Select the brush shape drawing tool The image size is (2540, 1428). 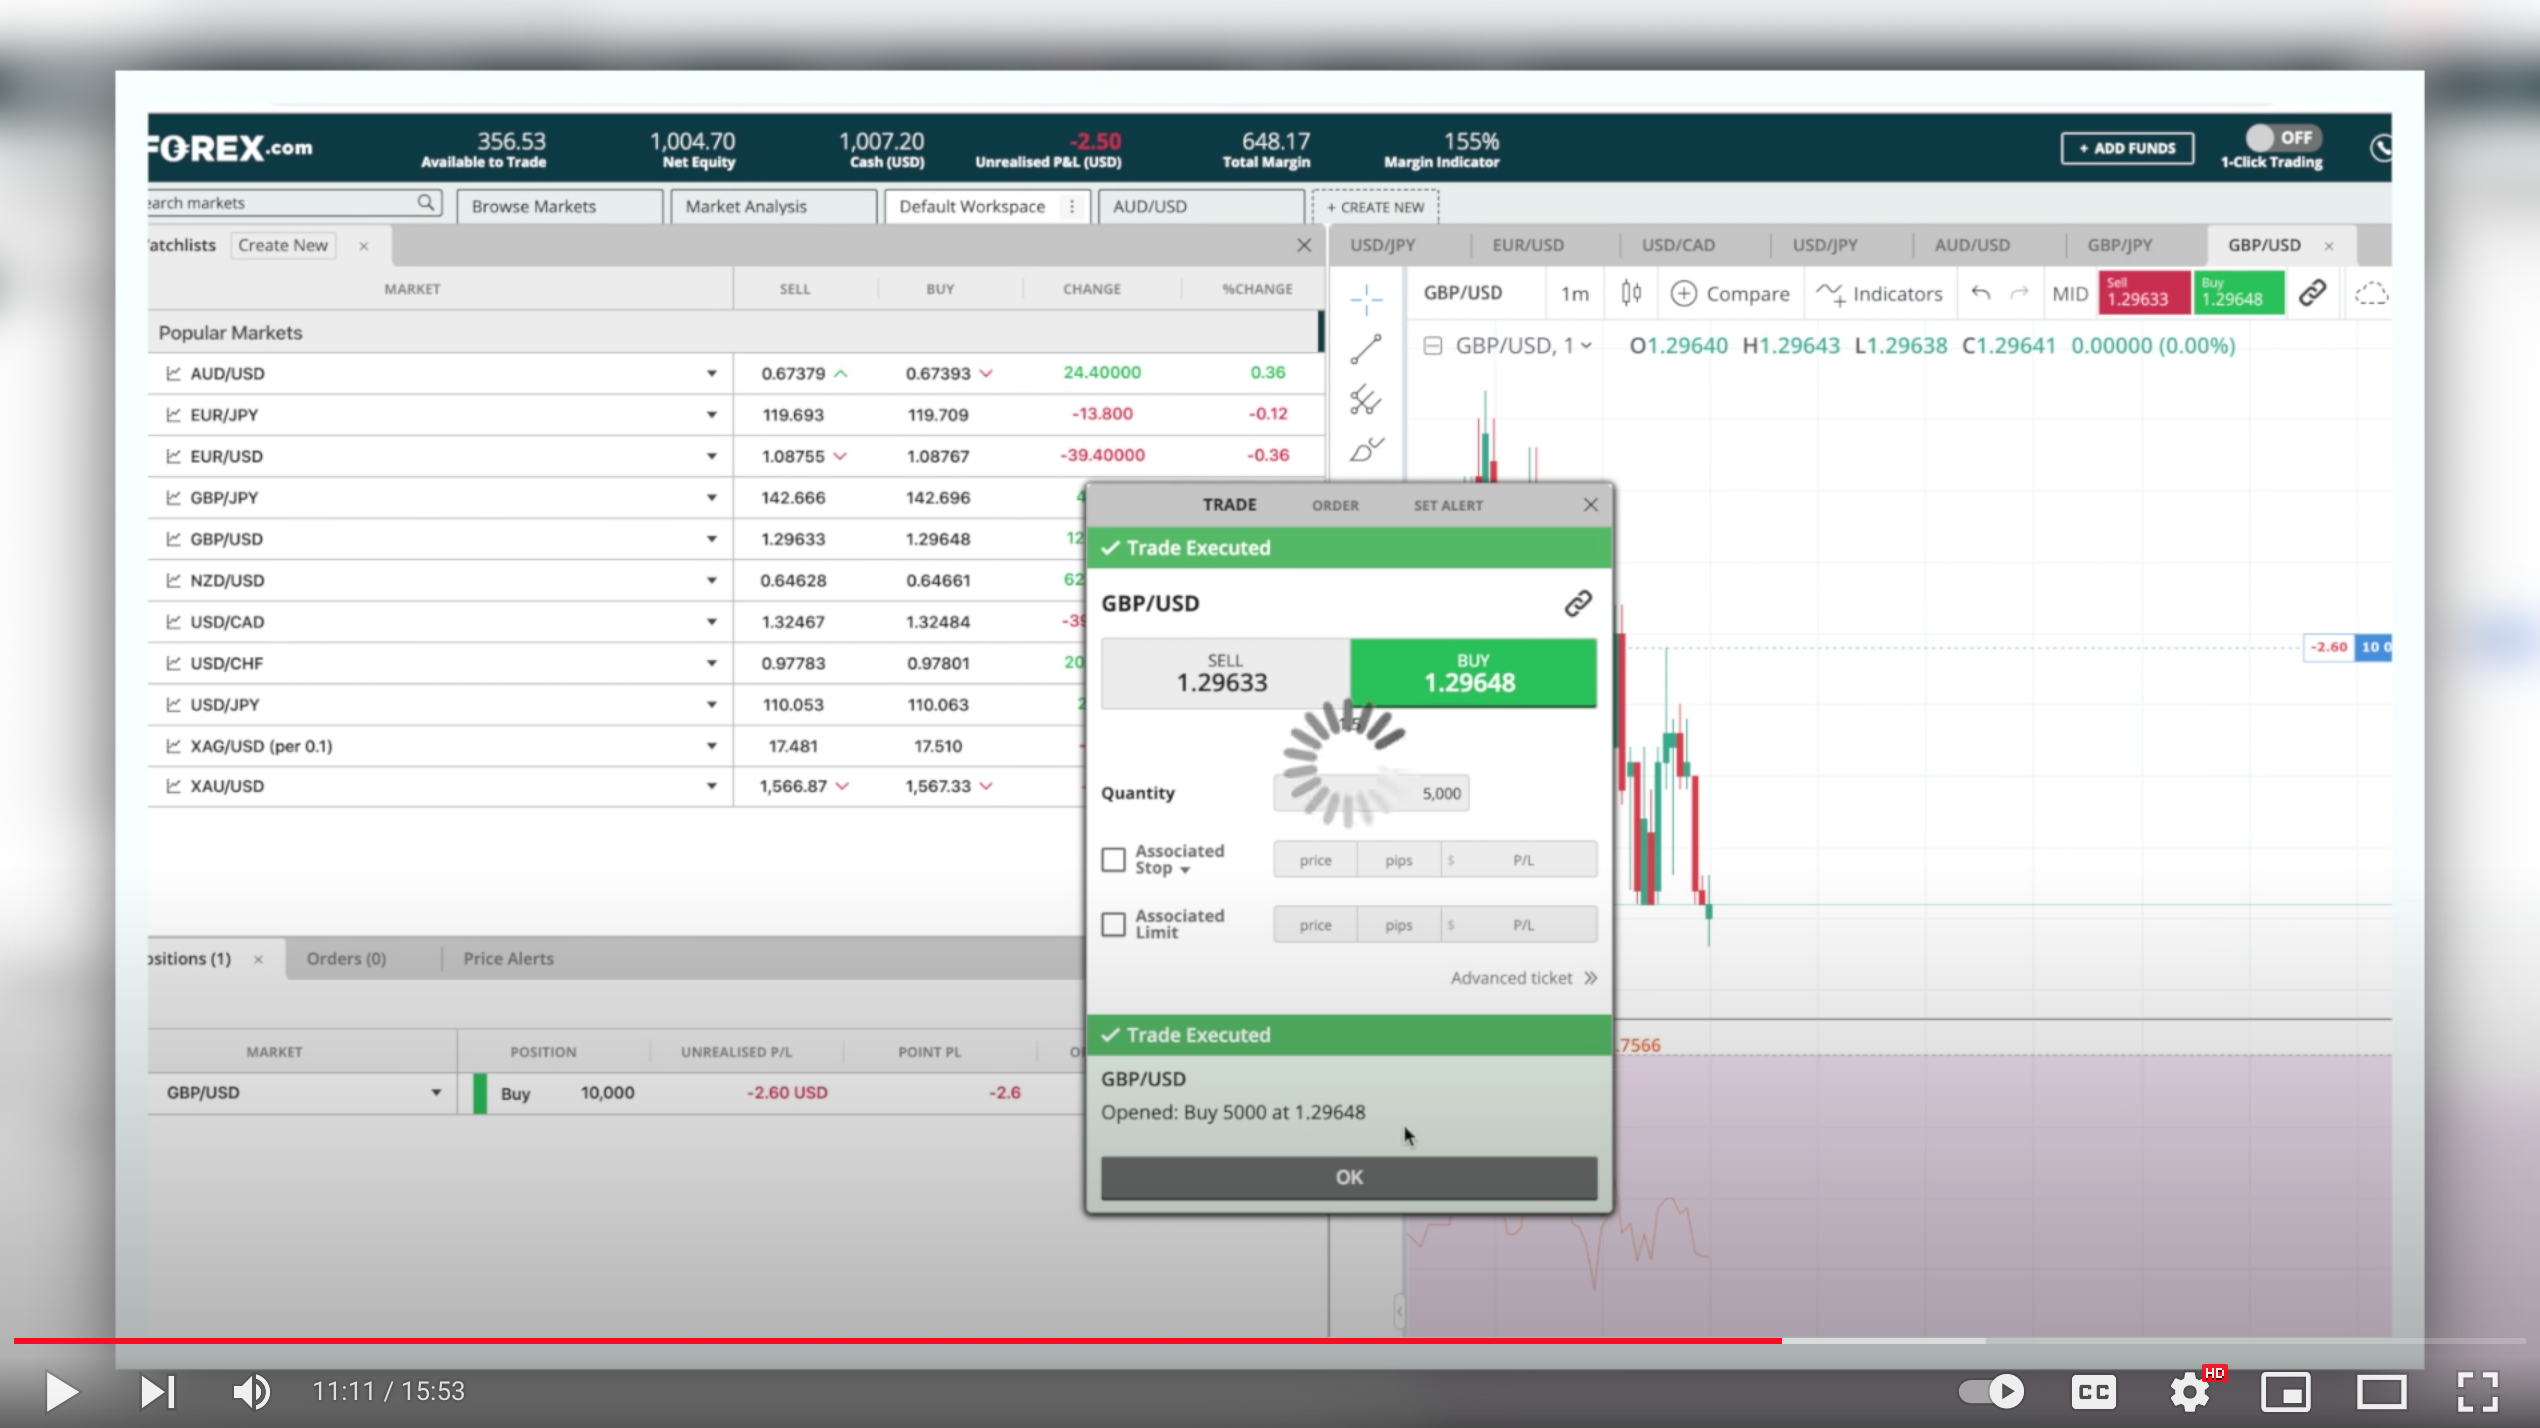1365,450
